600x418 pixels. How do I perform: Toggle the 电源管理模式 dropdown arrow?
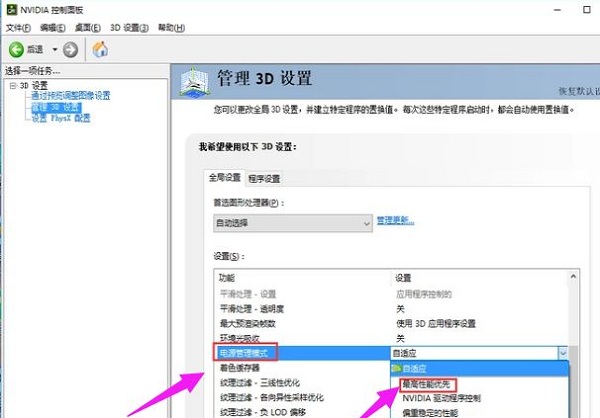pos(562,353)
